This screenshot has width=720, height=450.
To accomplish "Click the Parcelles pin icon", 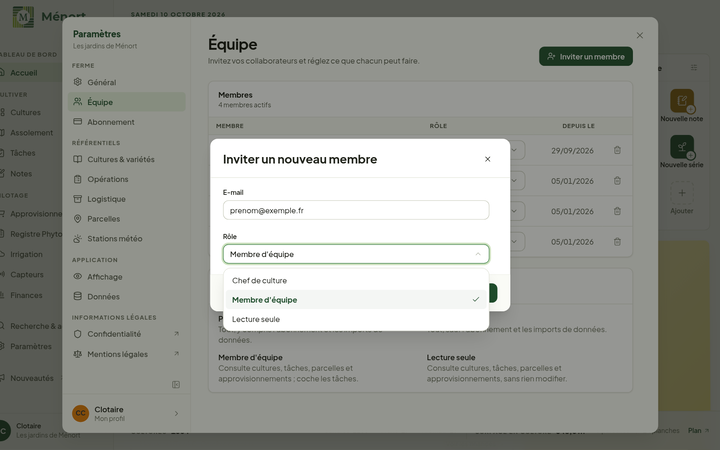I will pyautogui.click(x=78, y=218).
